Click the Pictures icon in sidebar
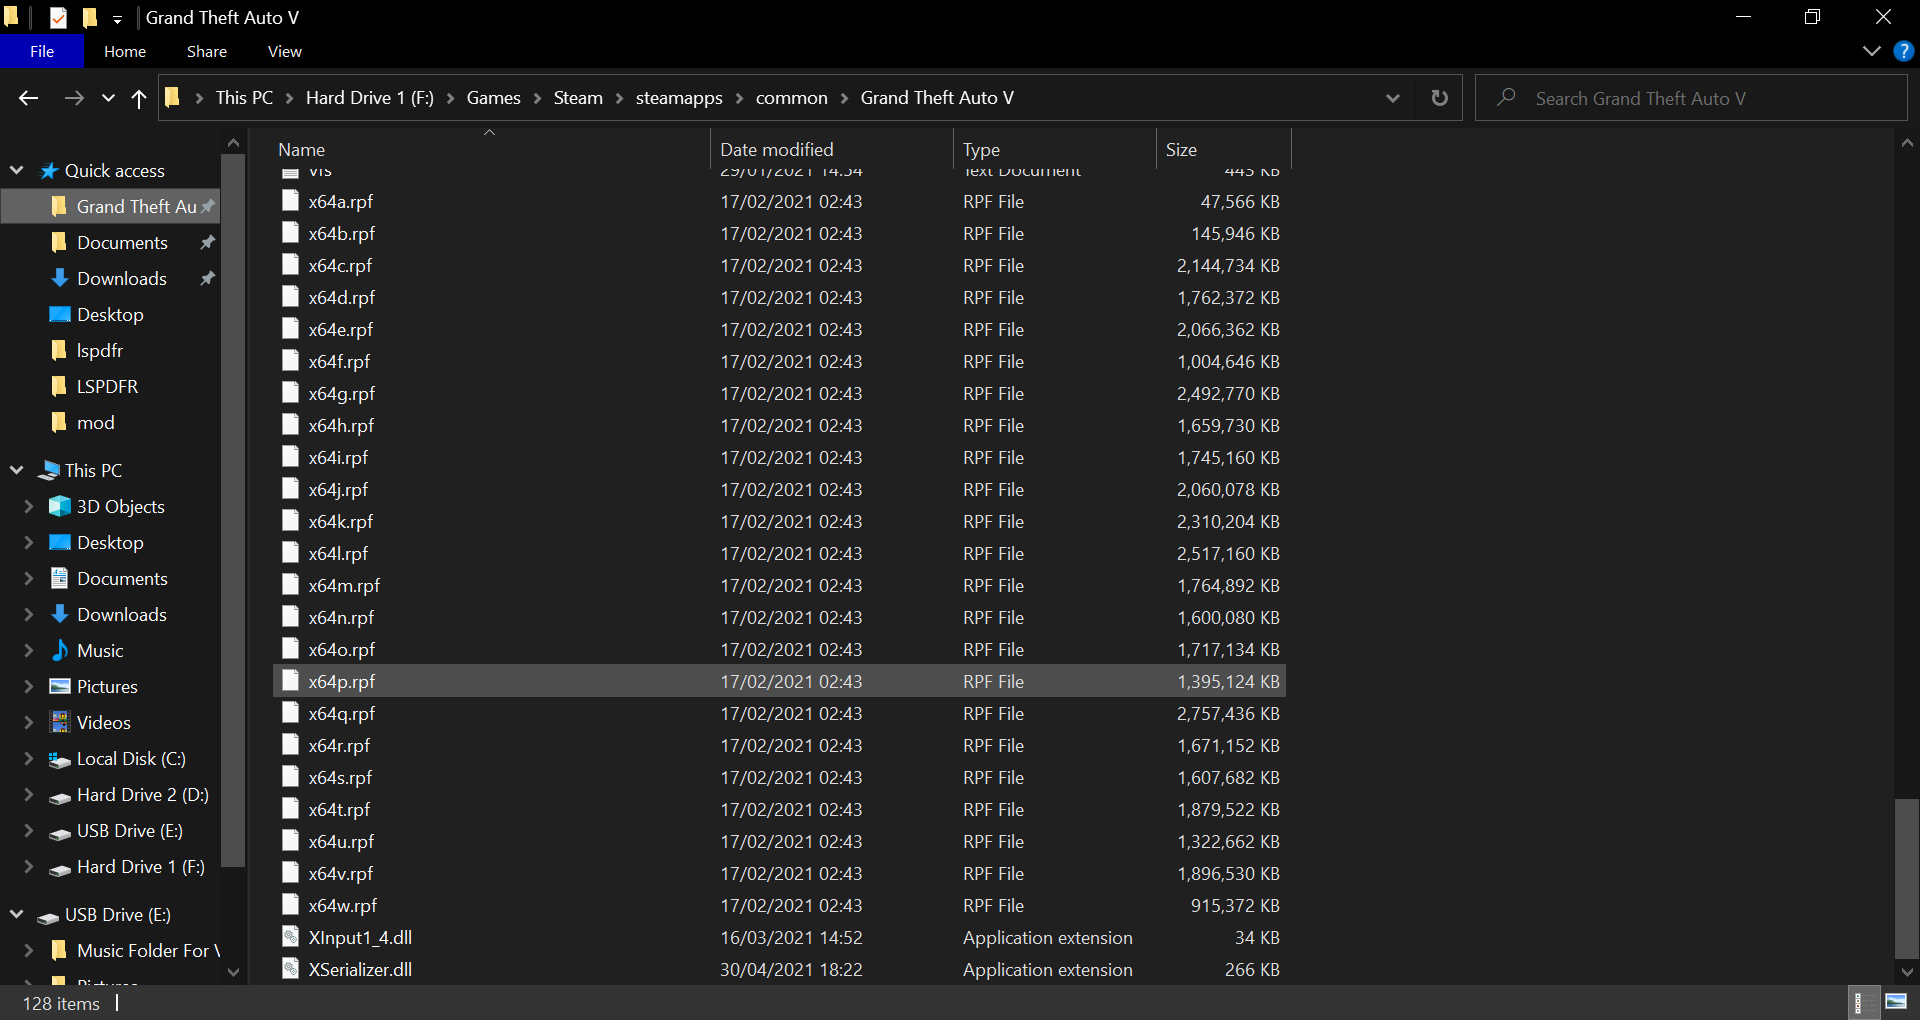Viewport: 1920px width, 1020px height. tap(60, 687)
